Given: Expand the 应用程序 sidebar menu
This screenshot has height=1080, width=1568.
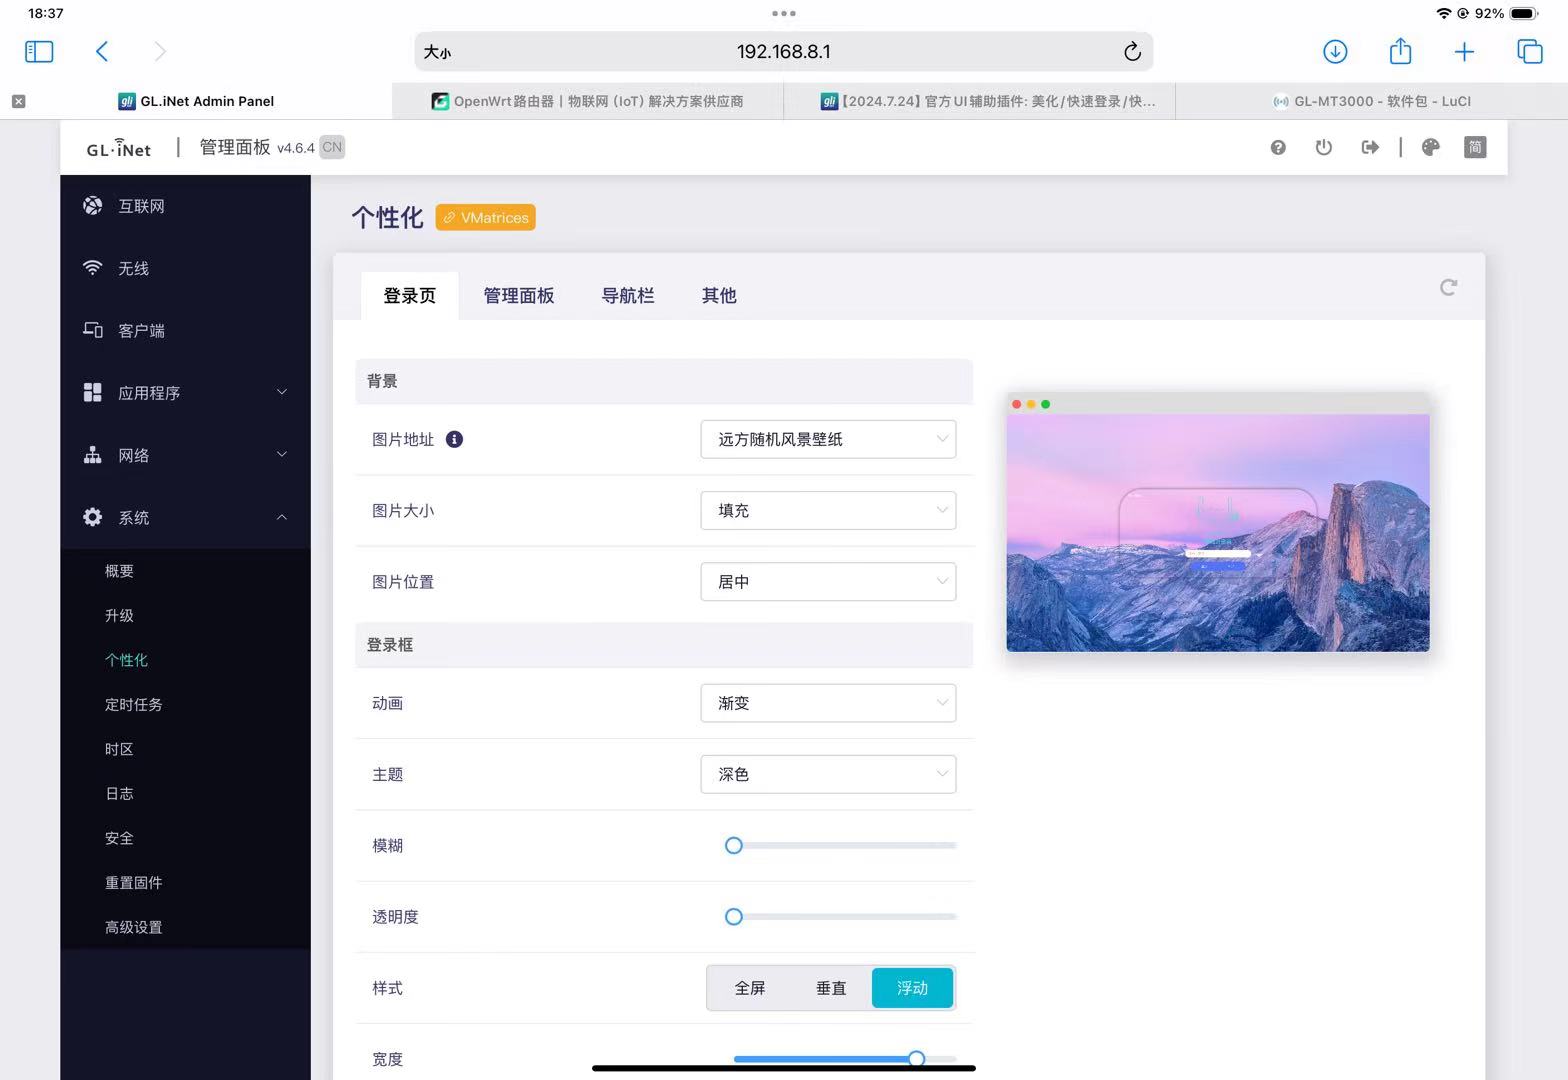Looking at the screenshot, I should (x=185, y=393).
